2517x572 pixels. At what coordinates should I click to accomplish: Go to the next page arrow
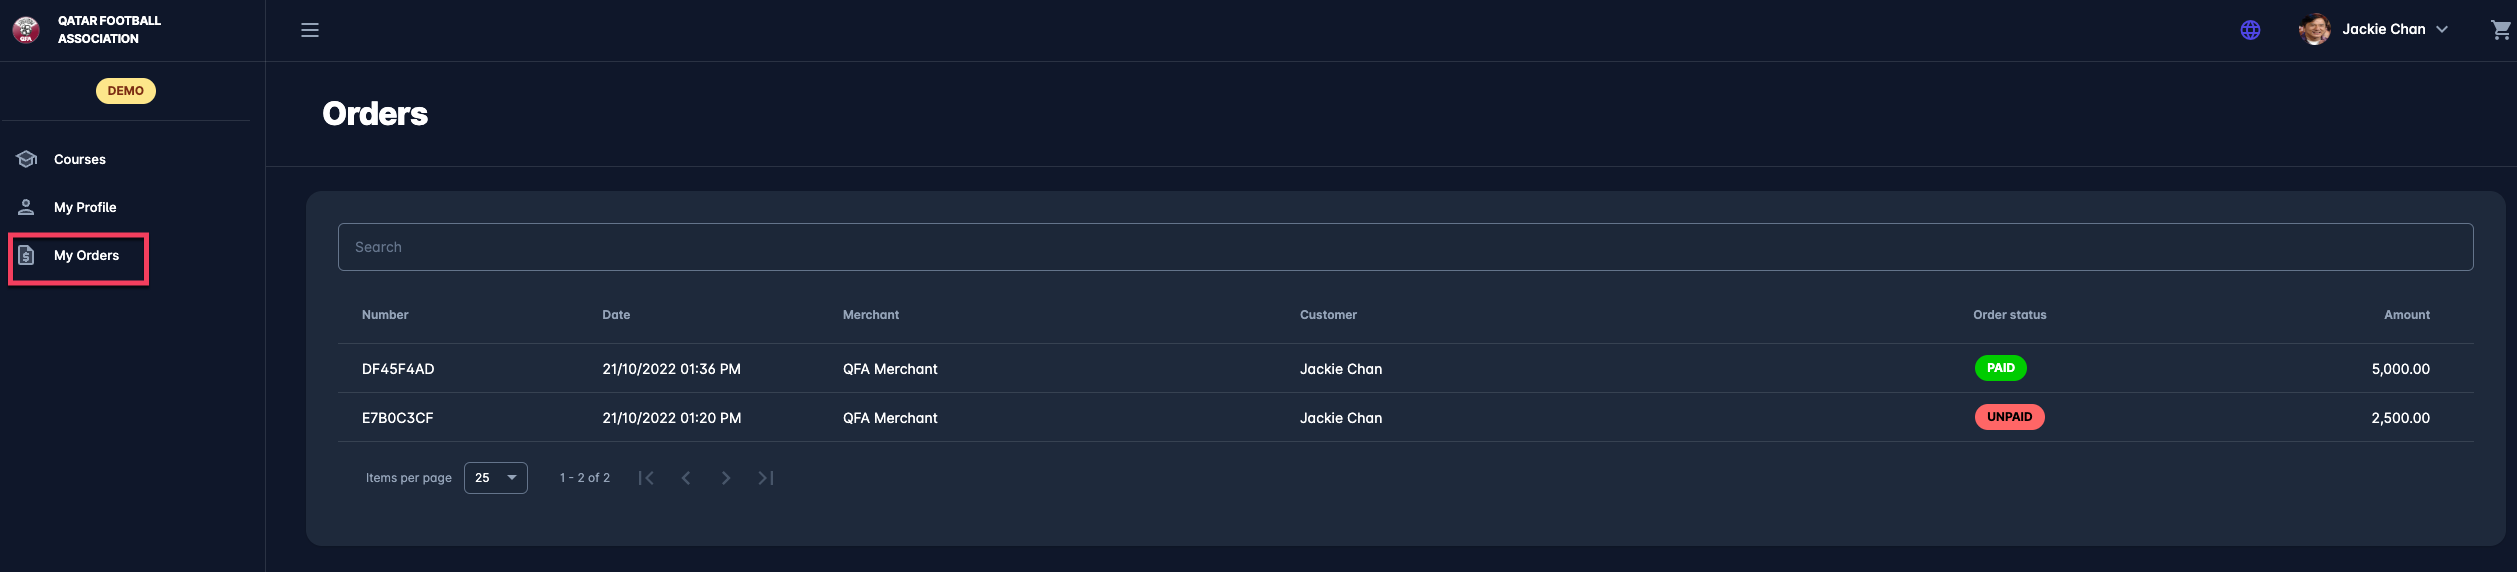click(726, 478)
